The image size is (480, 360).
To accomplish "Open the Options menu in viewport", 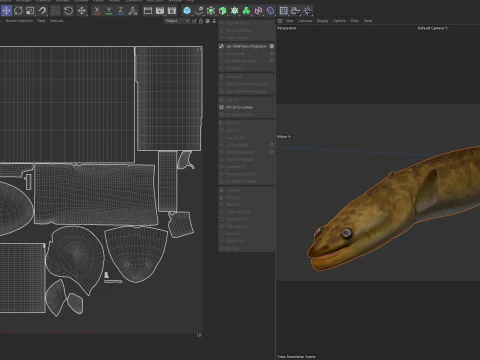I will pyautogui.click(x=339, y=21).
